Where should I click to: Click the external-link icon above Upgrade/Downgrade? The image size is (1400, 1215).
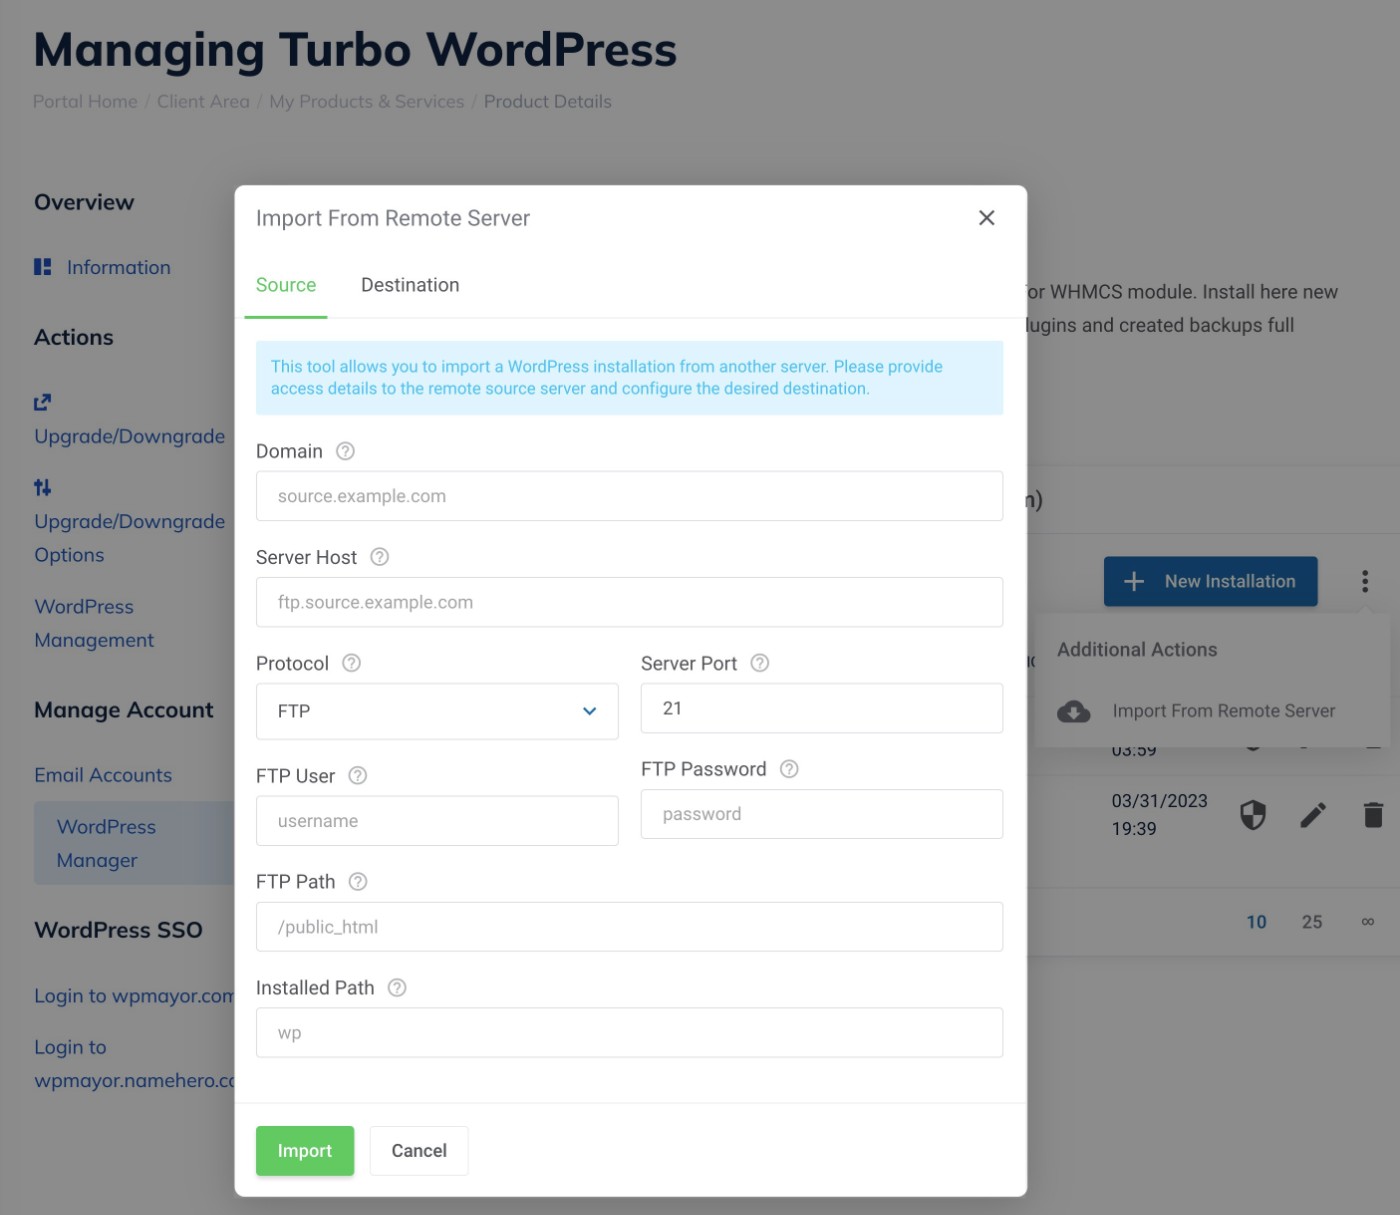click(42, 402)
